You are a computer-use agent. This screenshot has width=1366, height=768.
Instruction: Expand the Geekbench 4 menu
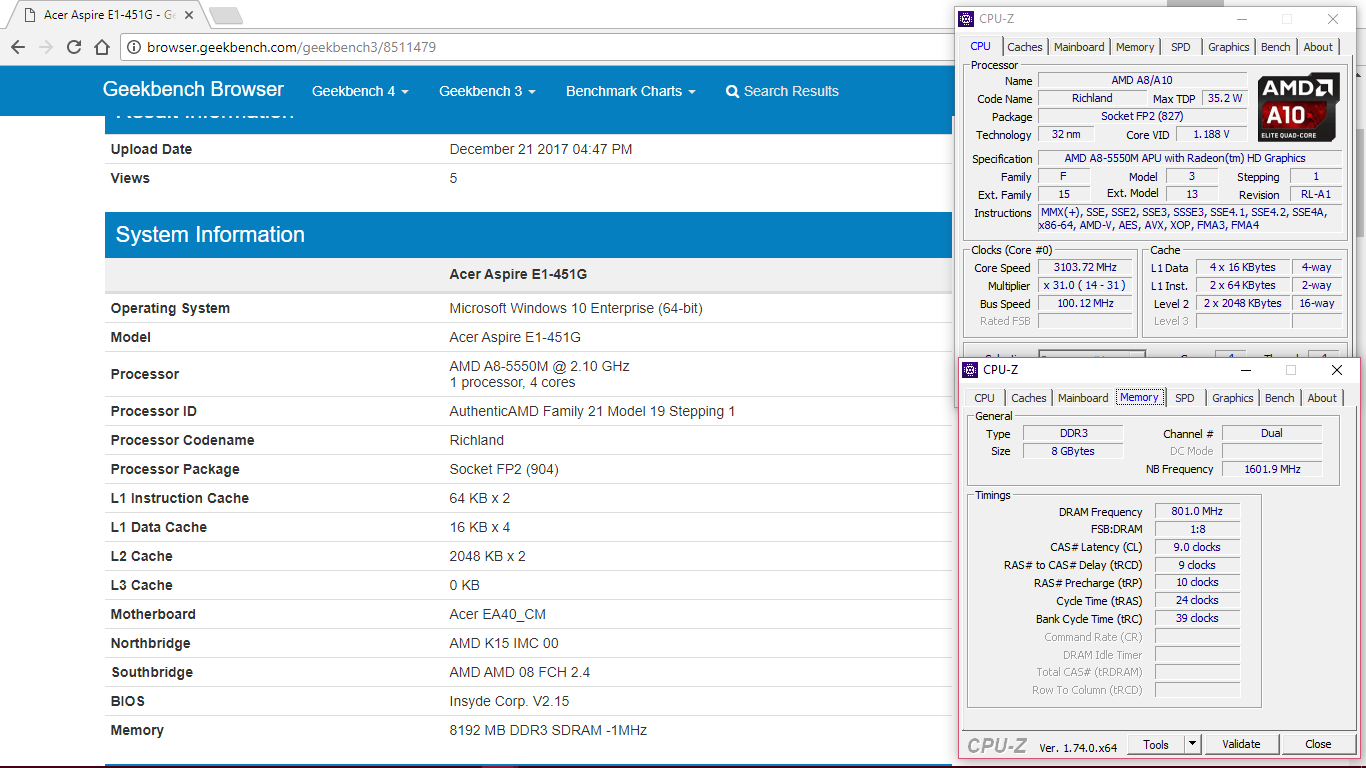click(360, 91)
